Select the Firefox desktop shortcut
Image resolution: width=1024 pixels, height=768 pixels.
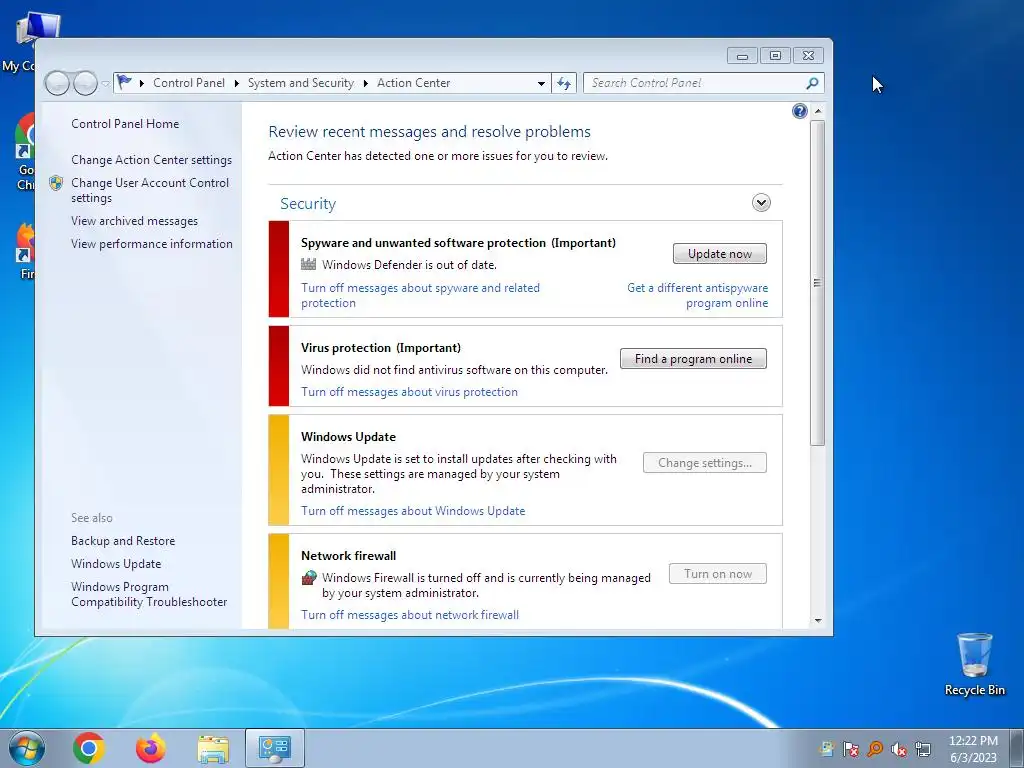(25, 252)
